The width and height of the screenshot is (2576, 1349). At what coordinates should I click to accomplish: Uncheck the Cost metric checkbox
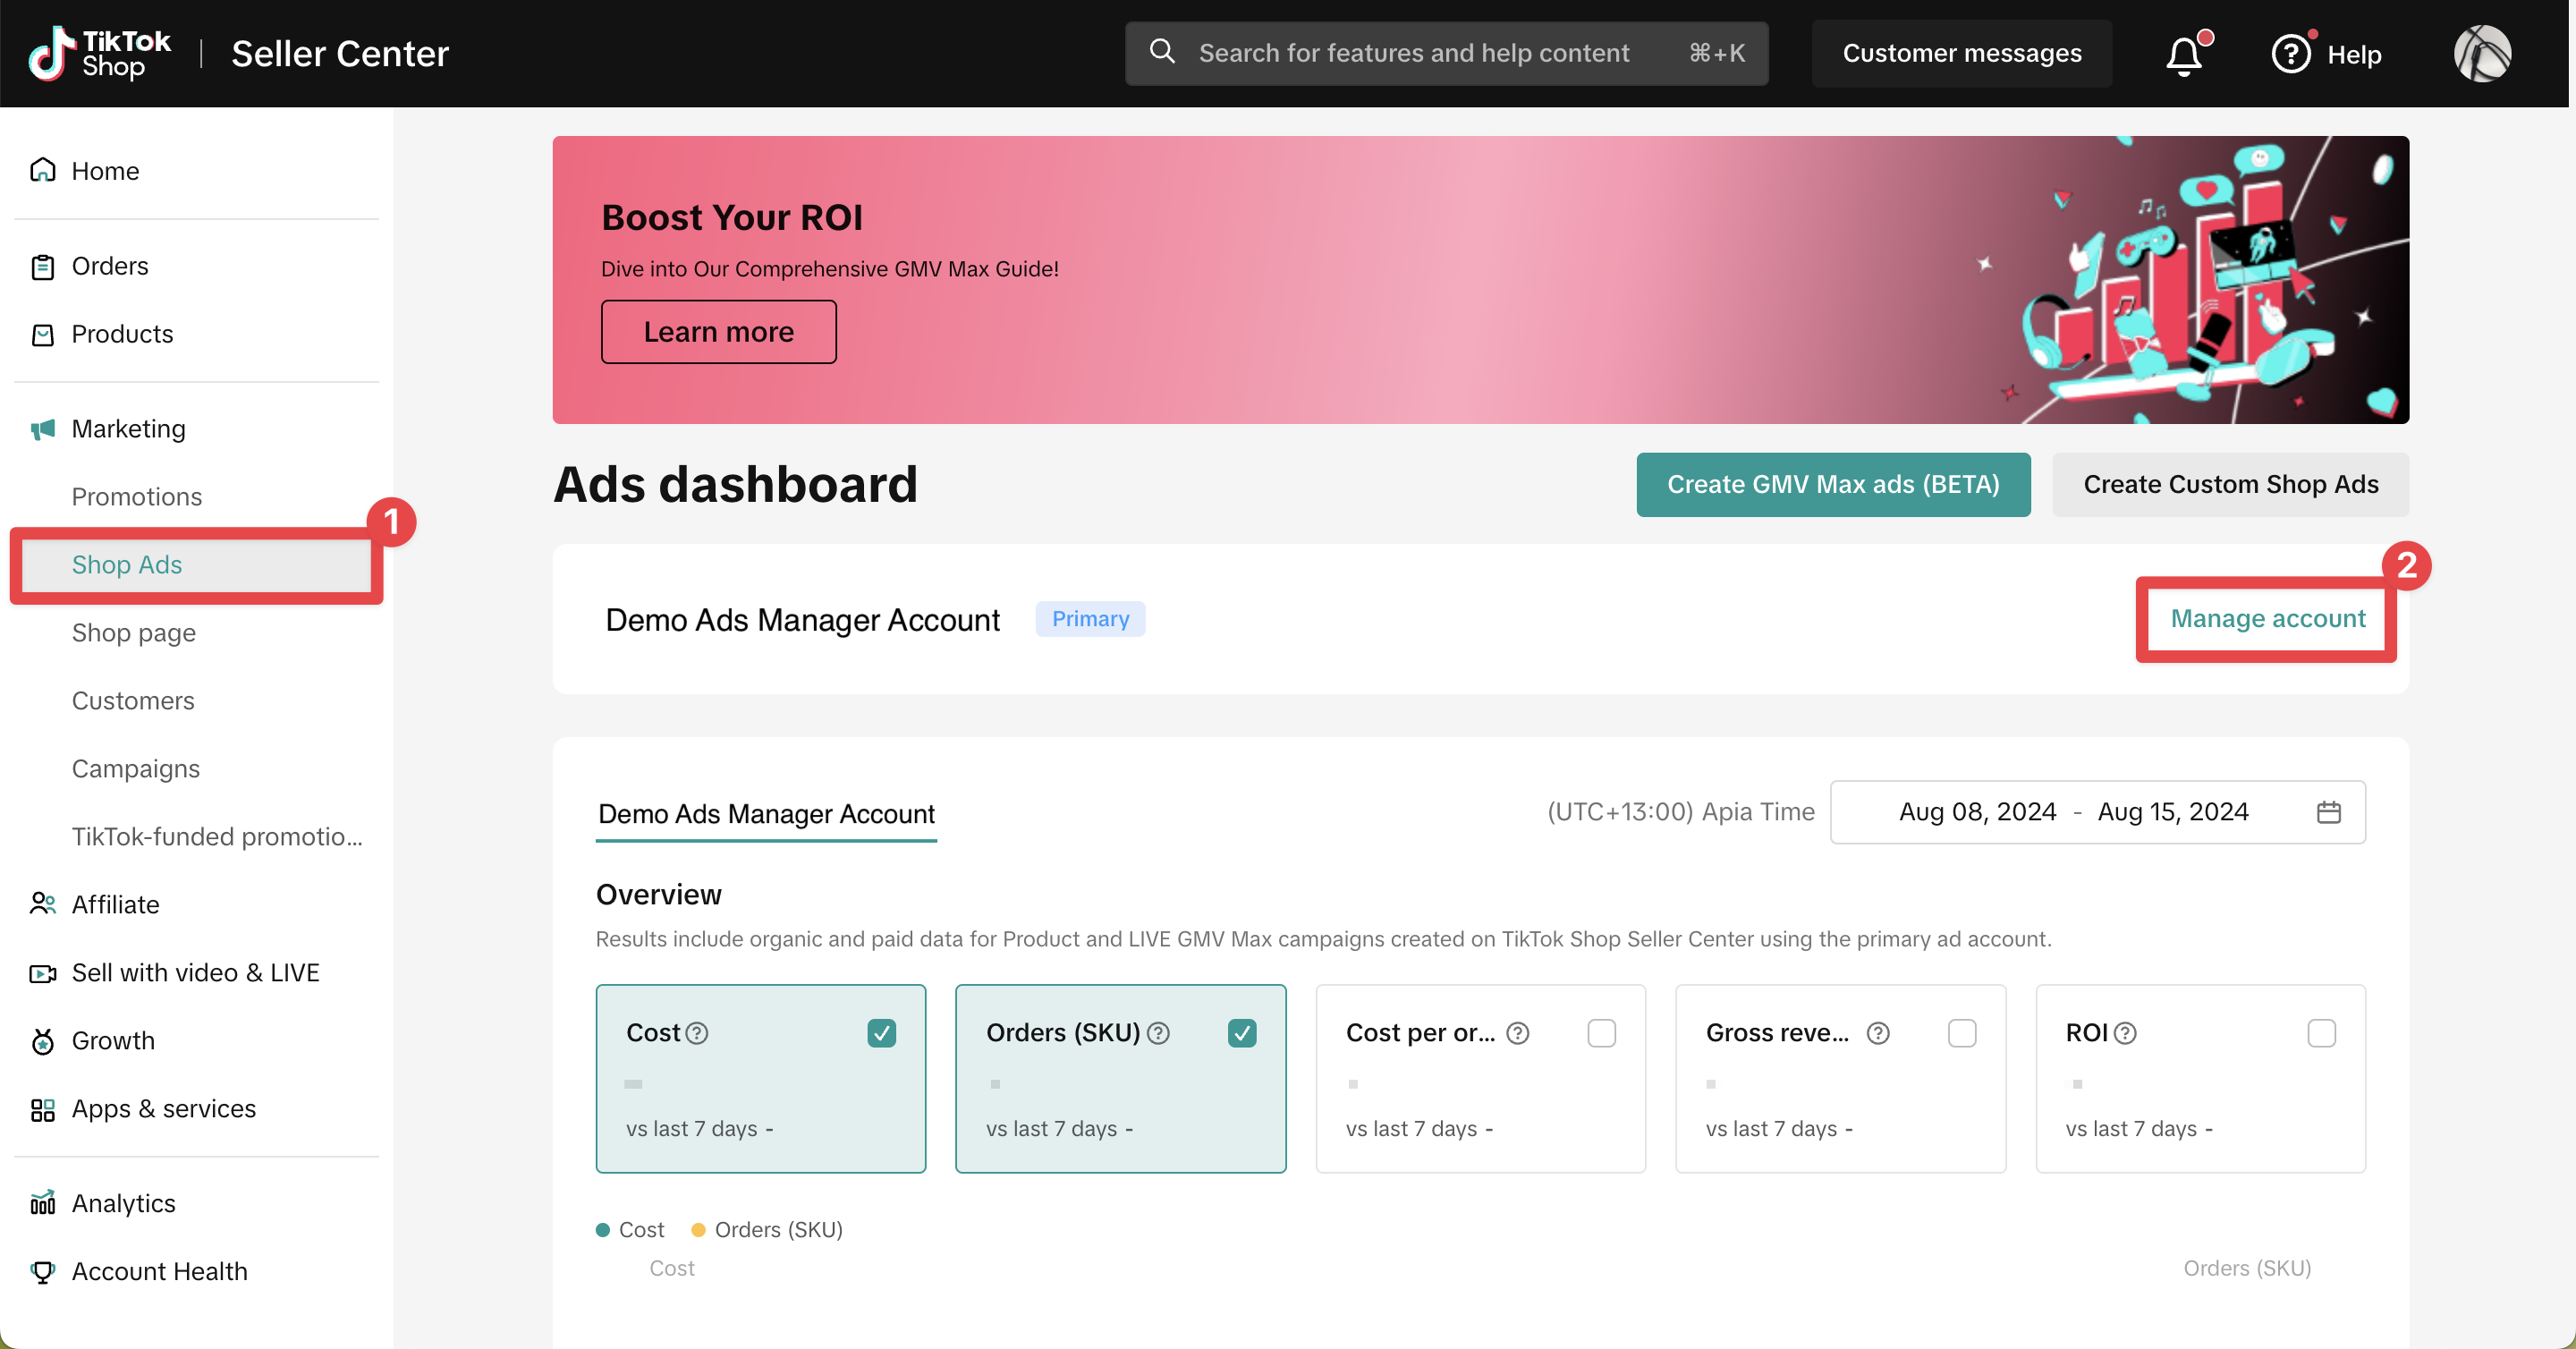[881, 1033]
